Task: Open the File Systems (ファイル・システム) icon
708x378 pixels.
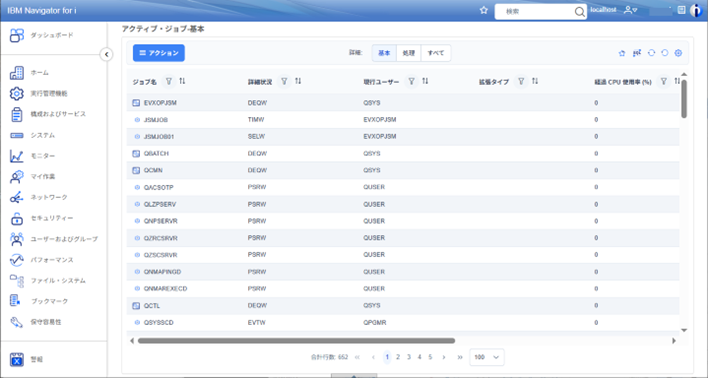Action: pyautogui.click(x=17, y=281)
